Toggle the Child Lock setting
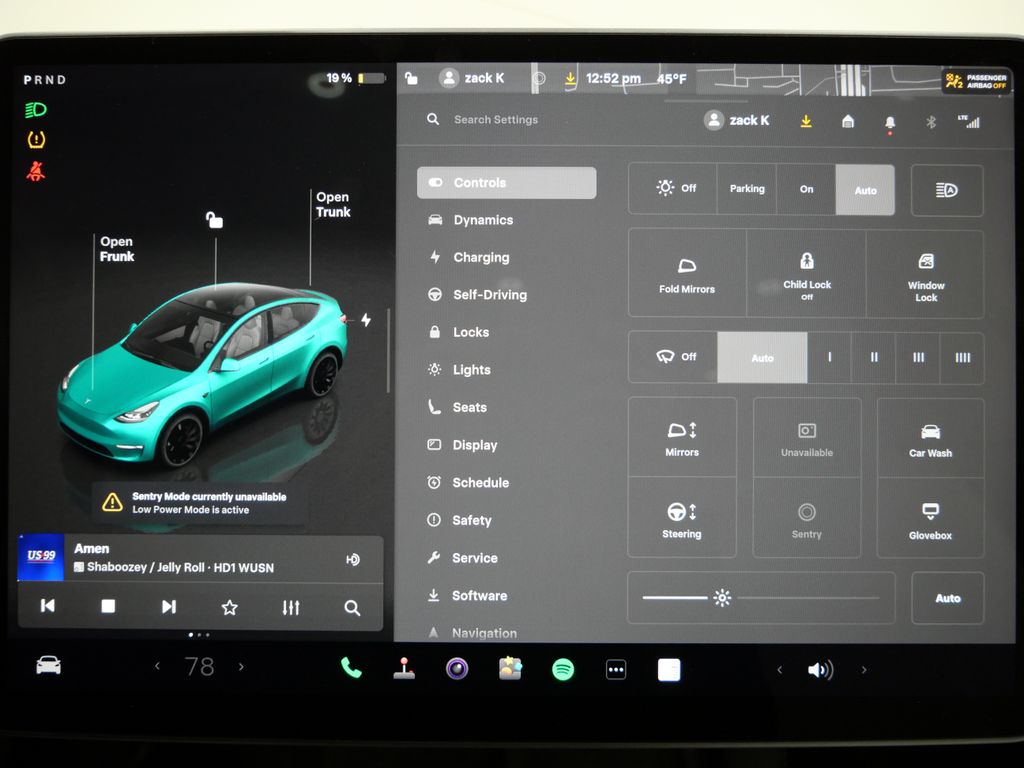The image size is (1024, 768). 806,271
